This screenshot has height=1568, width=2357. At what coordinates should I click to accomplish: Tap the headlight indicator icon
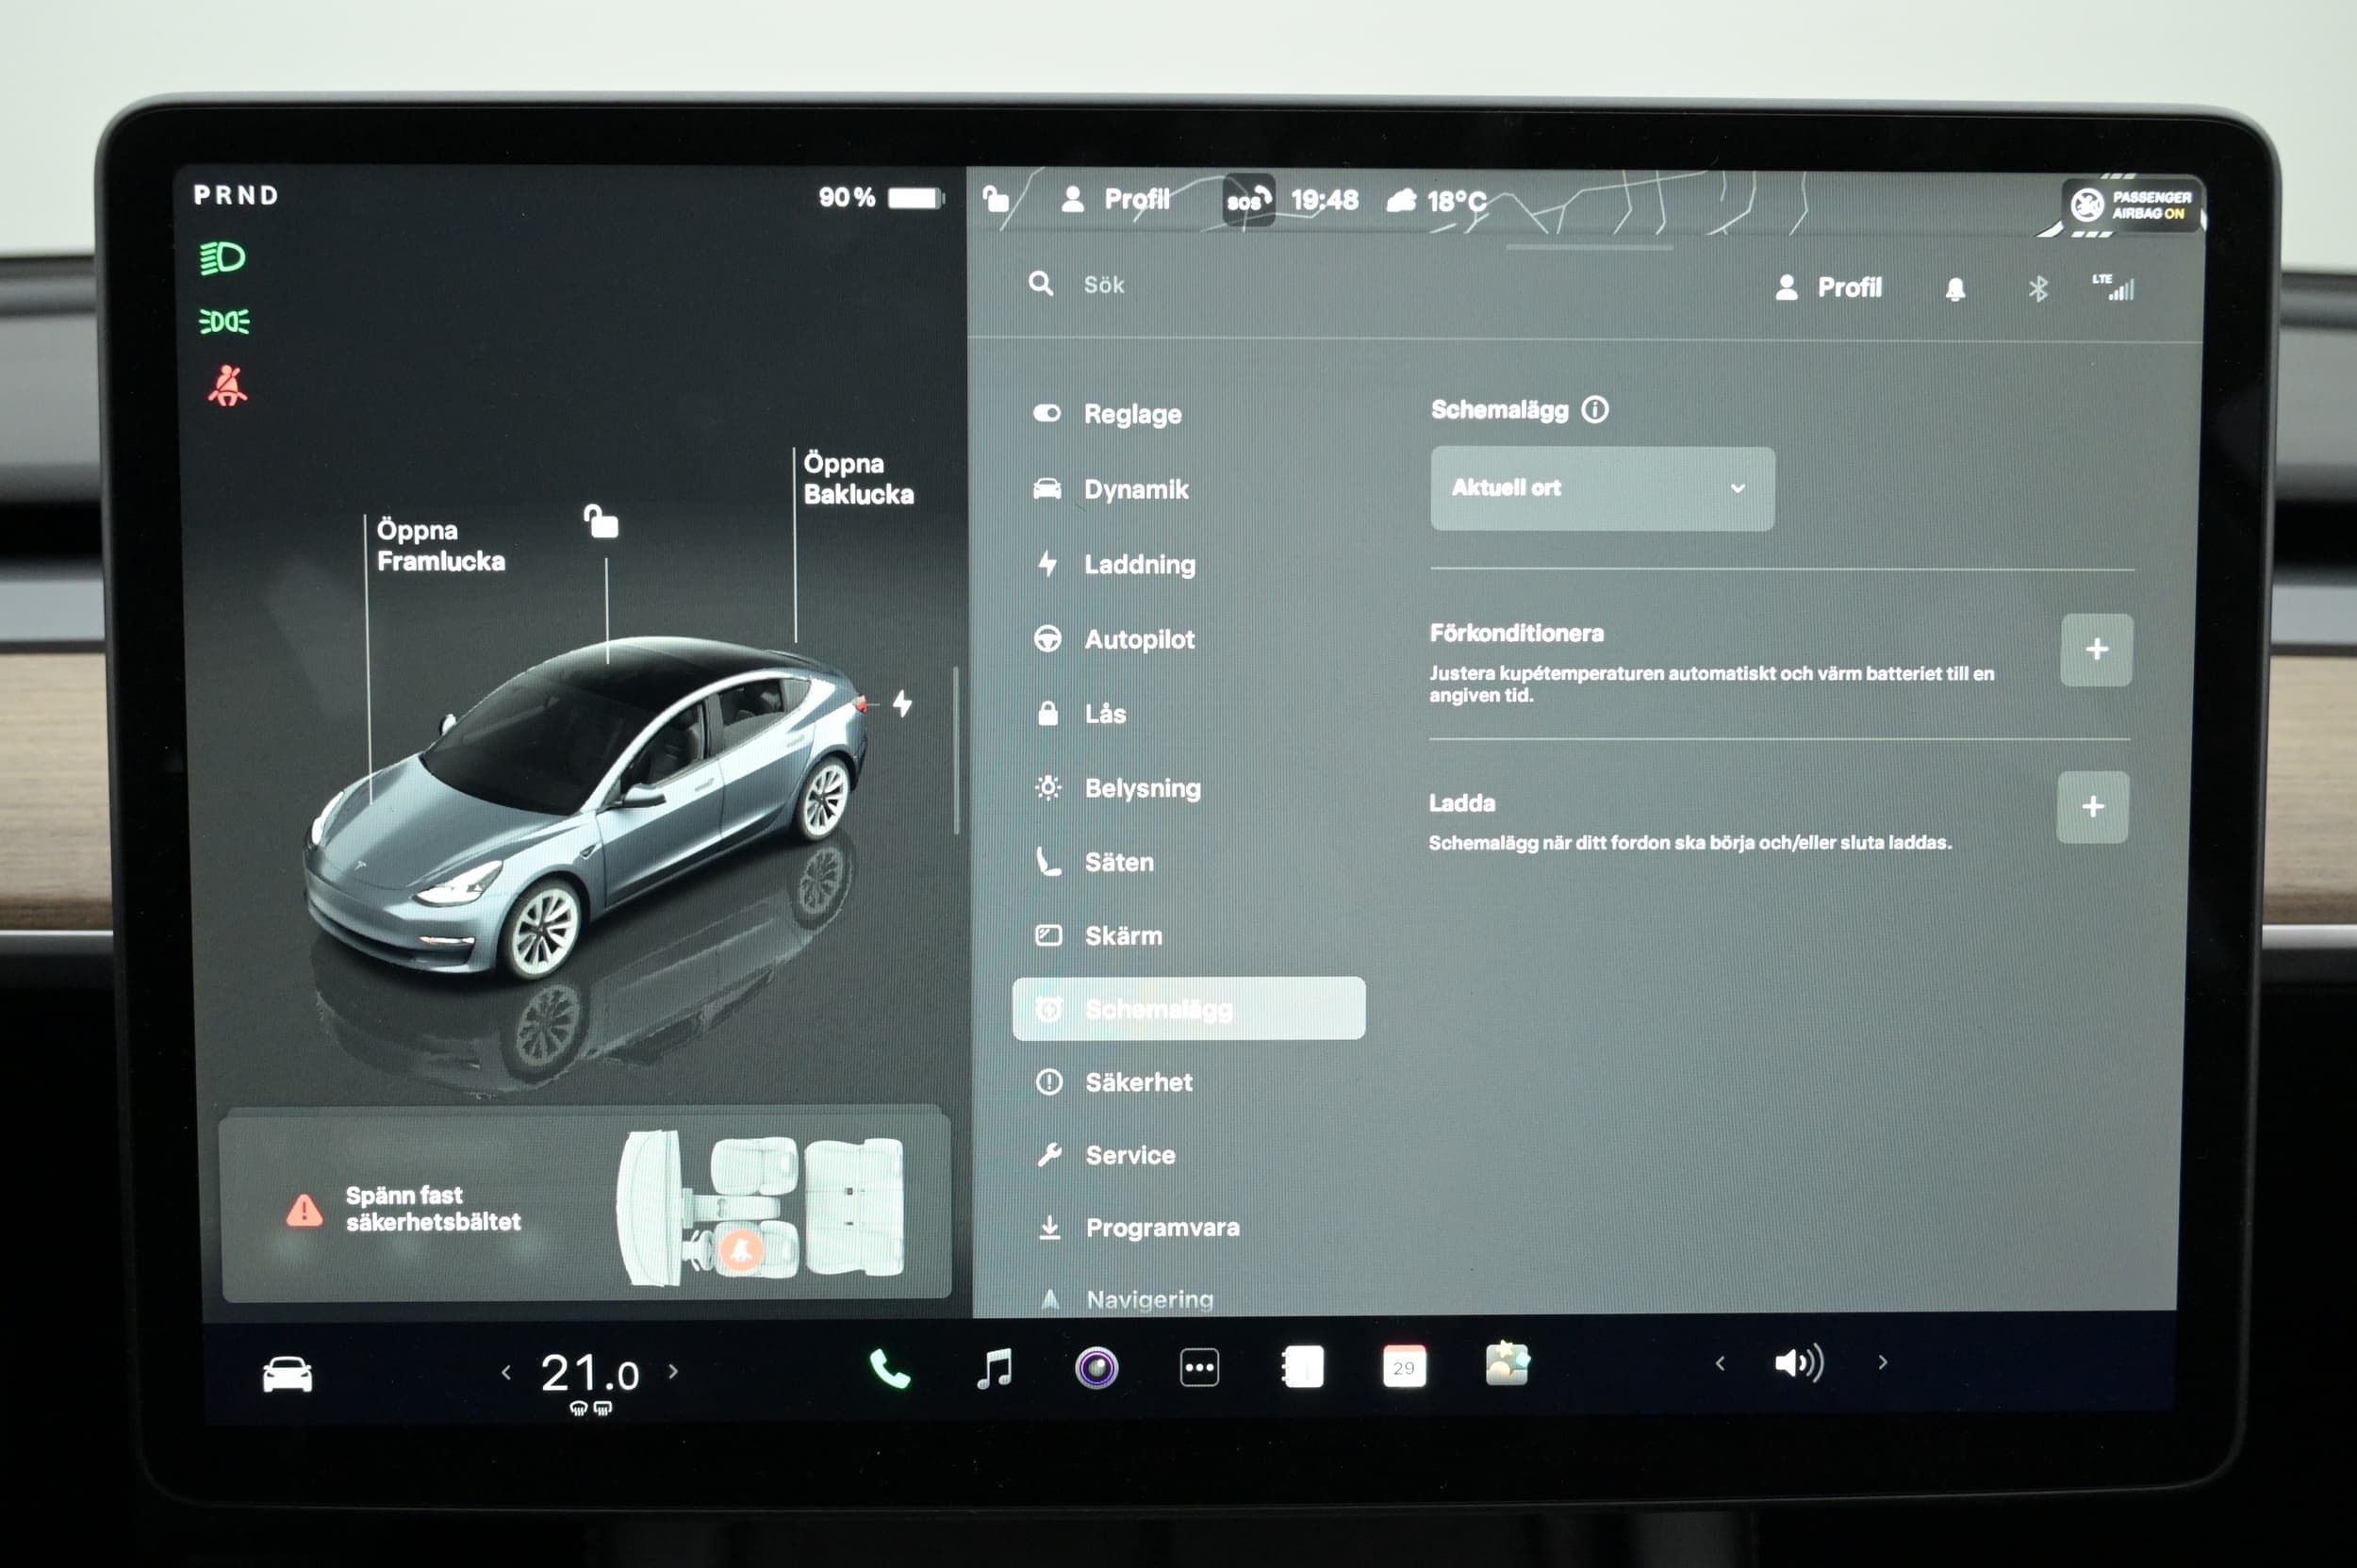pos(222,258)
